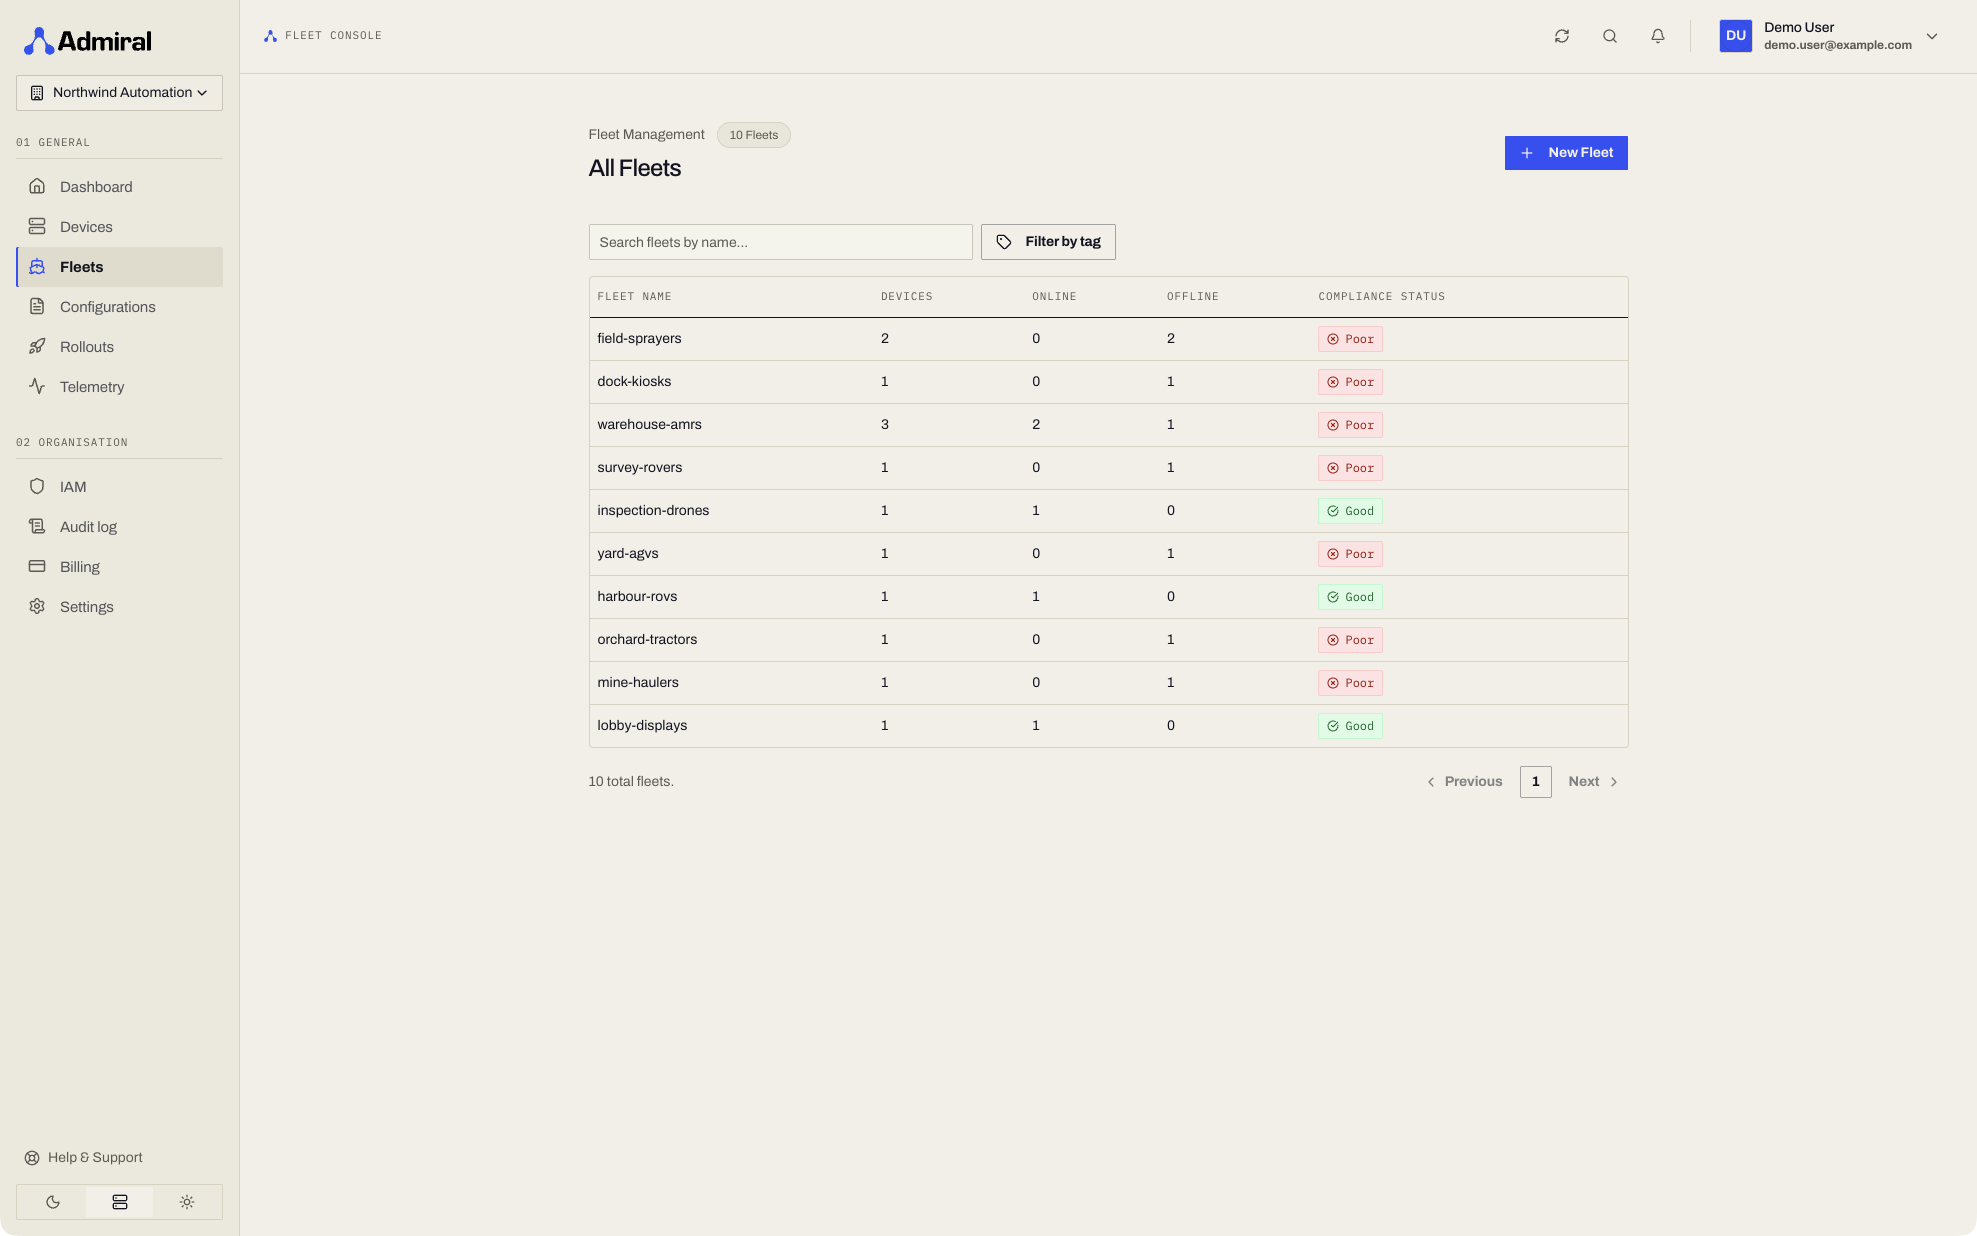Click the Fleet Console breadcrumb icon
Image resolution: width=1977 pixels, height=1236 pixels.
pyautogui.click(x=270, y=36)
